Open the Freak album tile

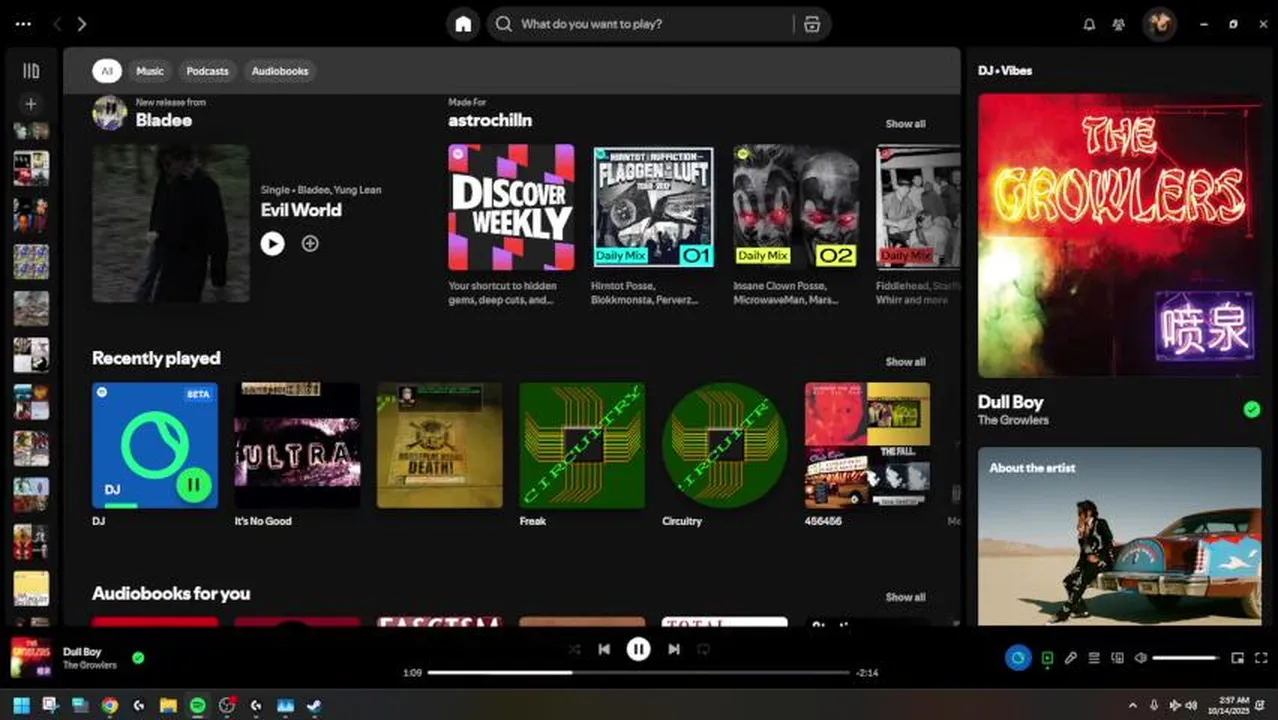pyautogui.click(x=582, y=445)
